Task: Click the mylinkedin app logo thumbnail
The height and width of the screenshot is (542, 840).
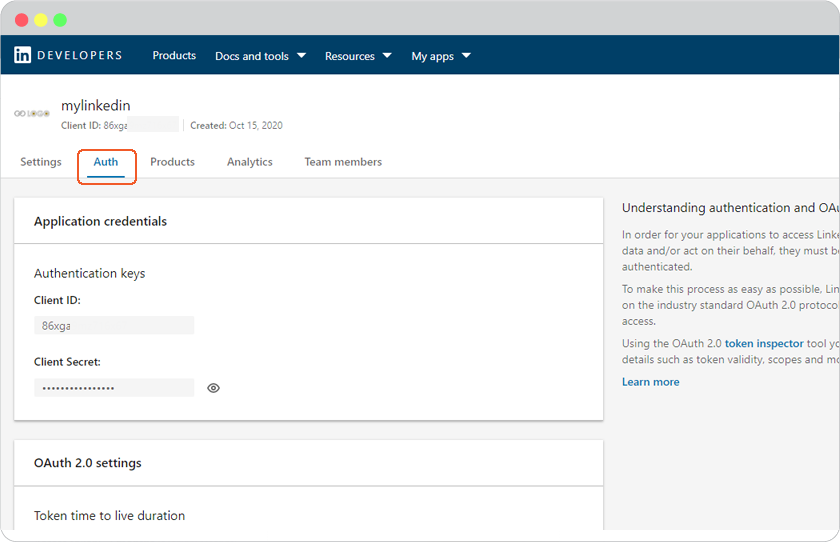Action: click(x=32, y=114)
